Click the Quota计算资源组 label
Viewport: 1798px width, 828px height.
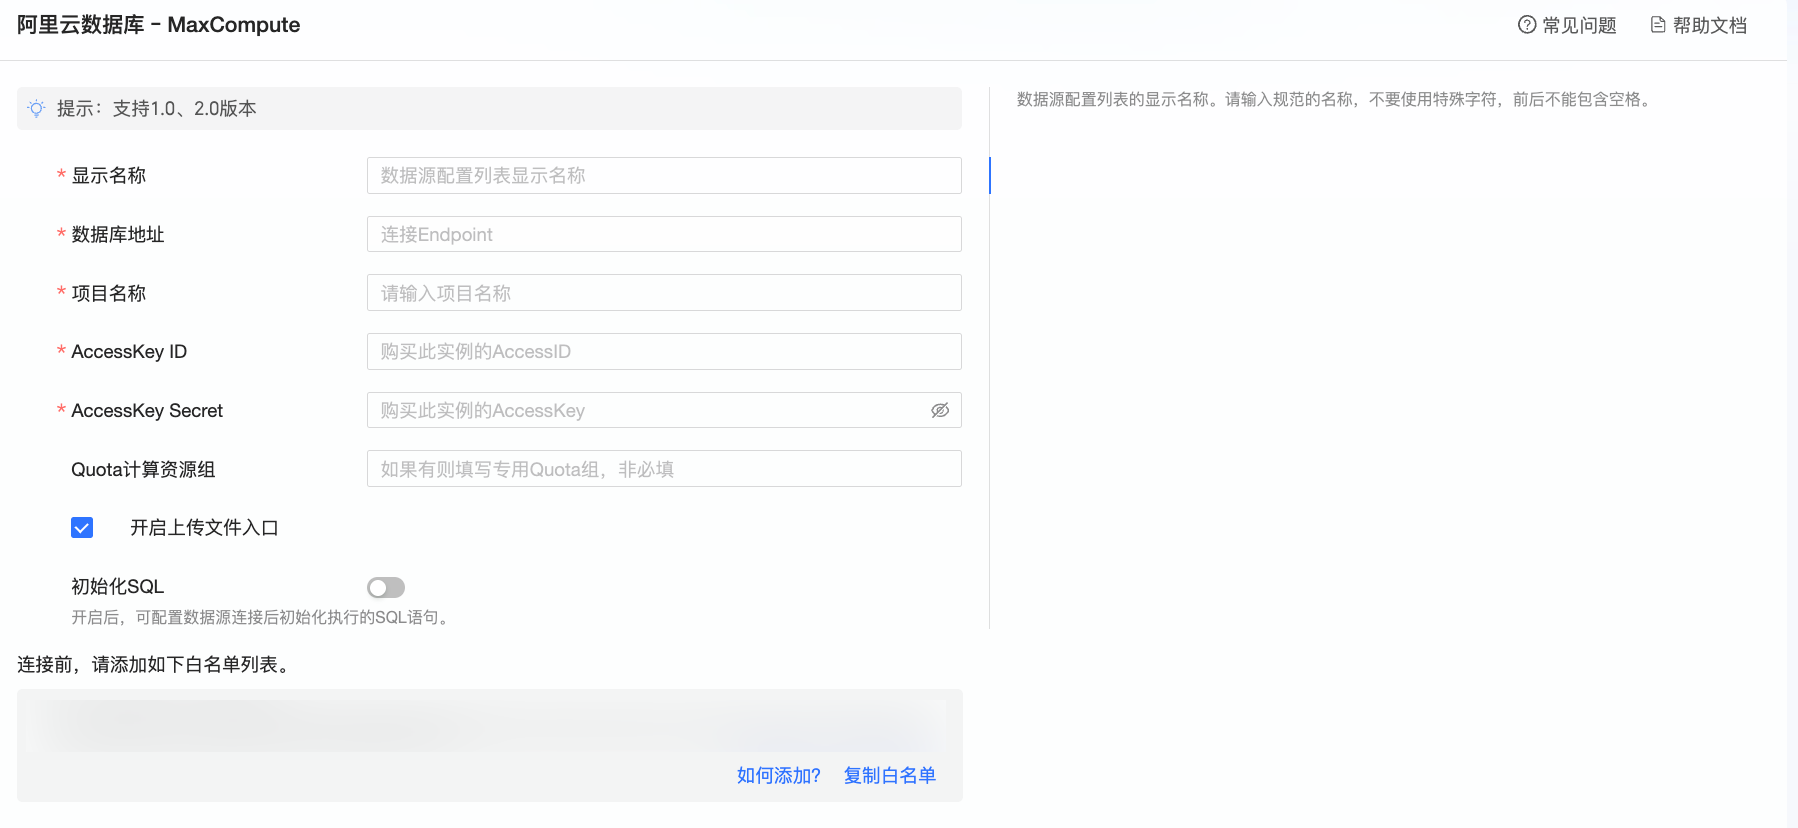[x=143, y=469]
